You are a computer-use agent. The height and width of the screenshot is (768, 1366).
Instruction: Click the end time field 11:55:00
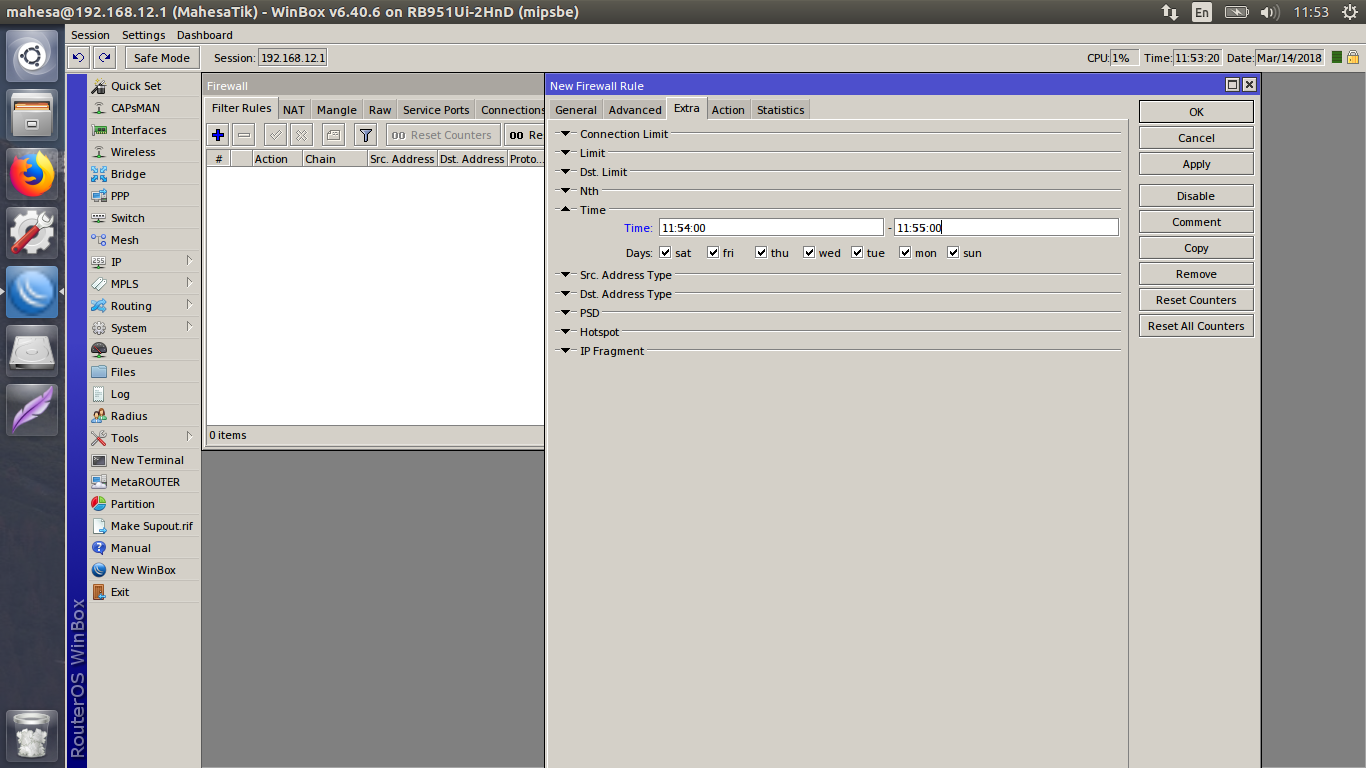click(x=1006, y=228)
